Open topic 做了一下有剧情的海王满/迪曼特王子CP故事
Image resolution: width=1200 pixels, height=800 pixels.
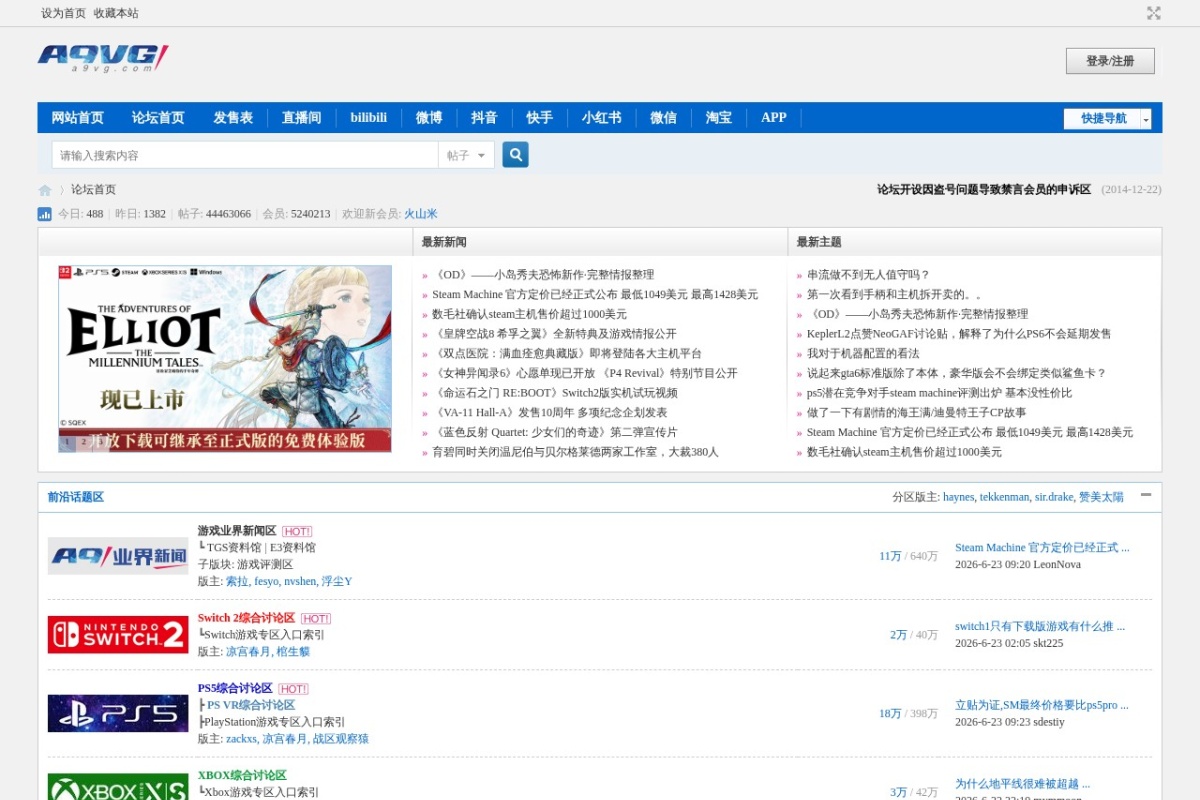(x=916, y=413)
